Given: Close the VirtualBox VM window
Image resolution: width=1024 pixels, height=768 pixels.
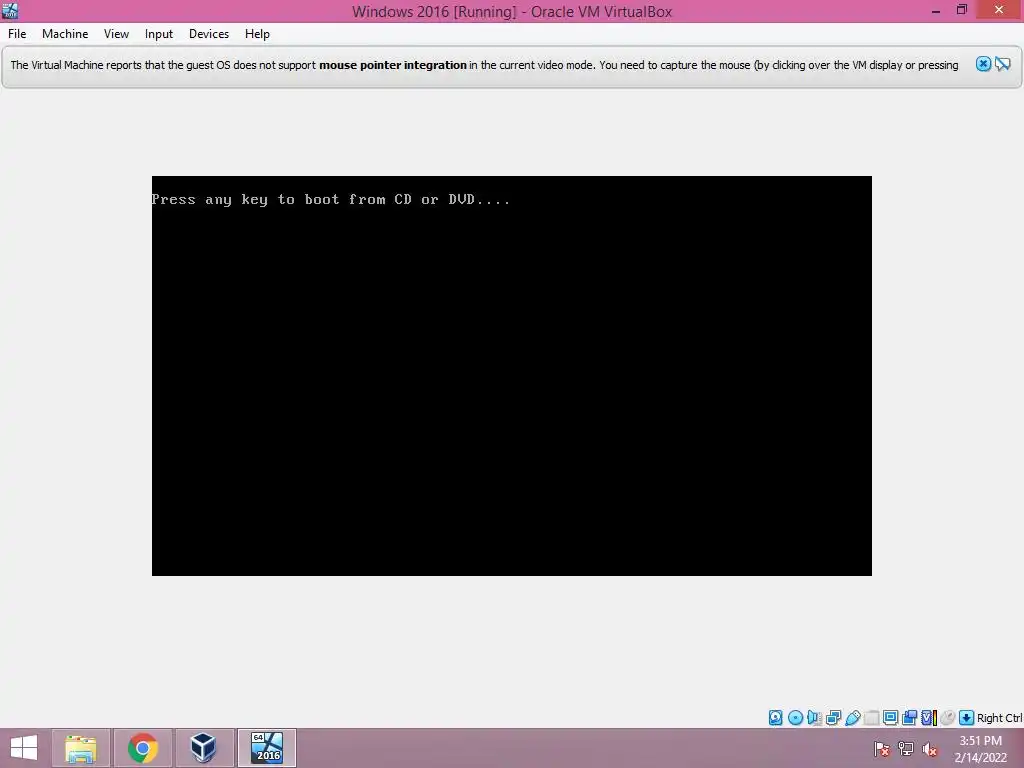Looking at the screenshot, I should tap(999, 10).
